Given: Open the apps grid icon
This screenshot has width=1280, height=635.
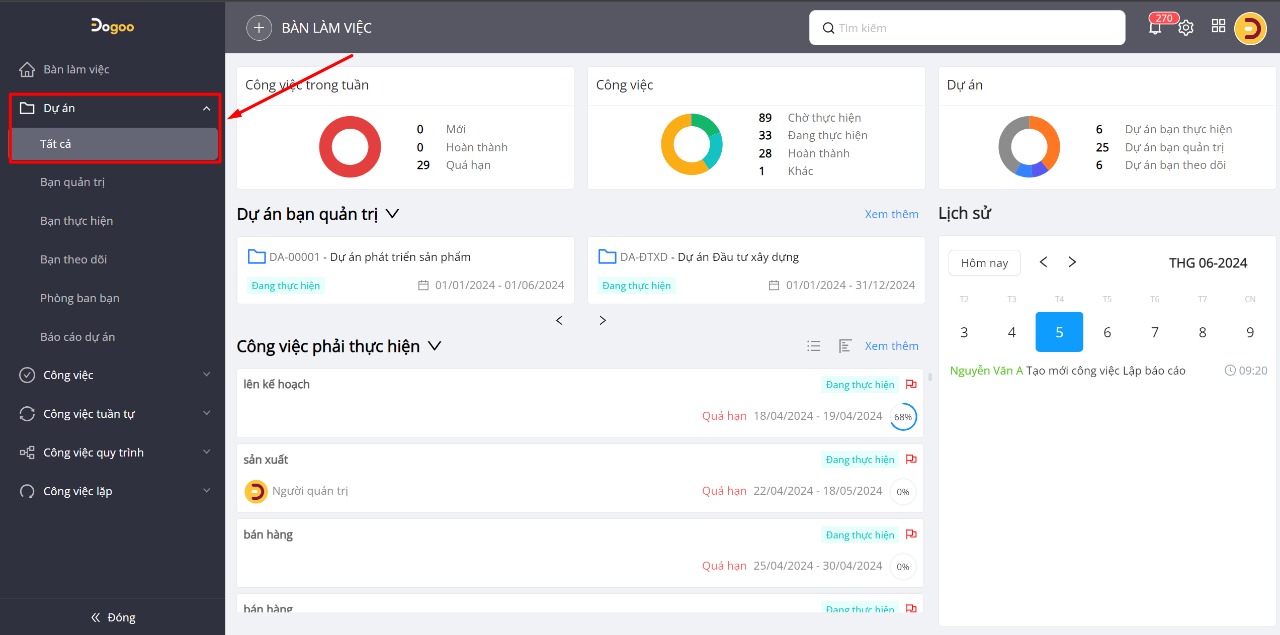Looking at the screenshot, I should click(1218, 27).
